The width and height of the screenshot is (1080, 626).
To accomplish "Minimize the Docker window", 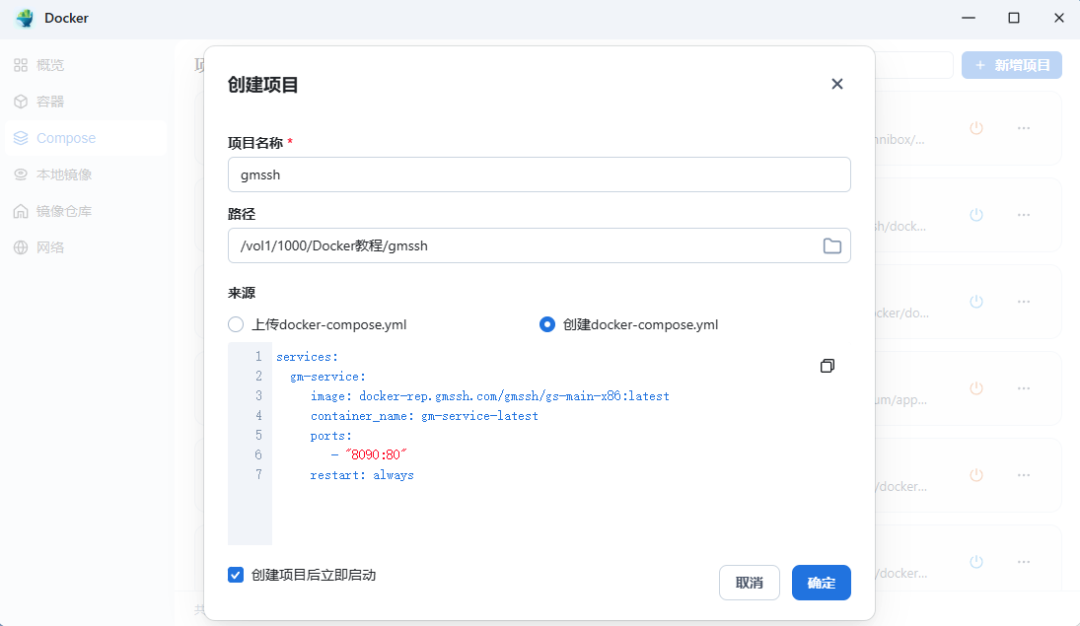I will click(x=968, y=18).
